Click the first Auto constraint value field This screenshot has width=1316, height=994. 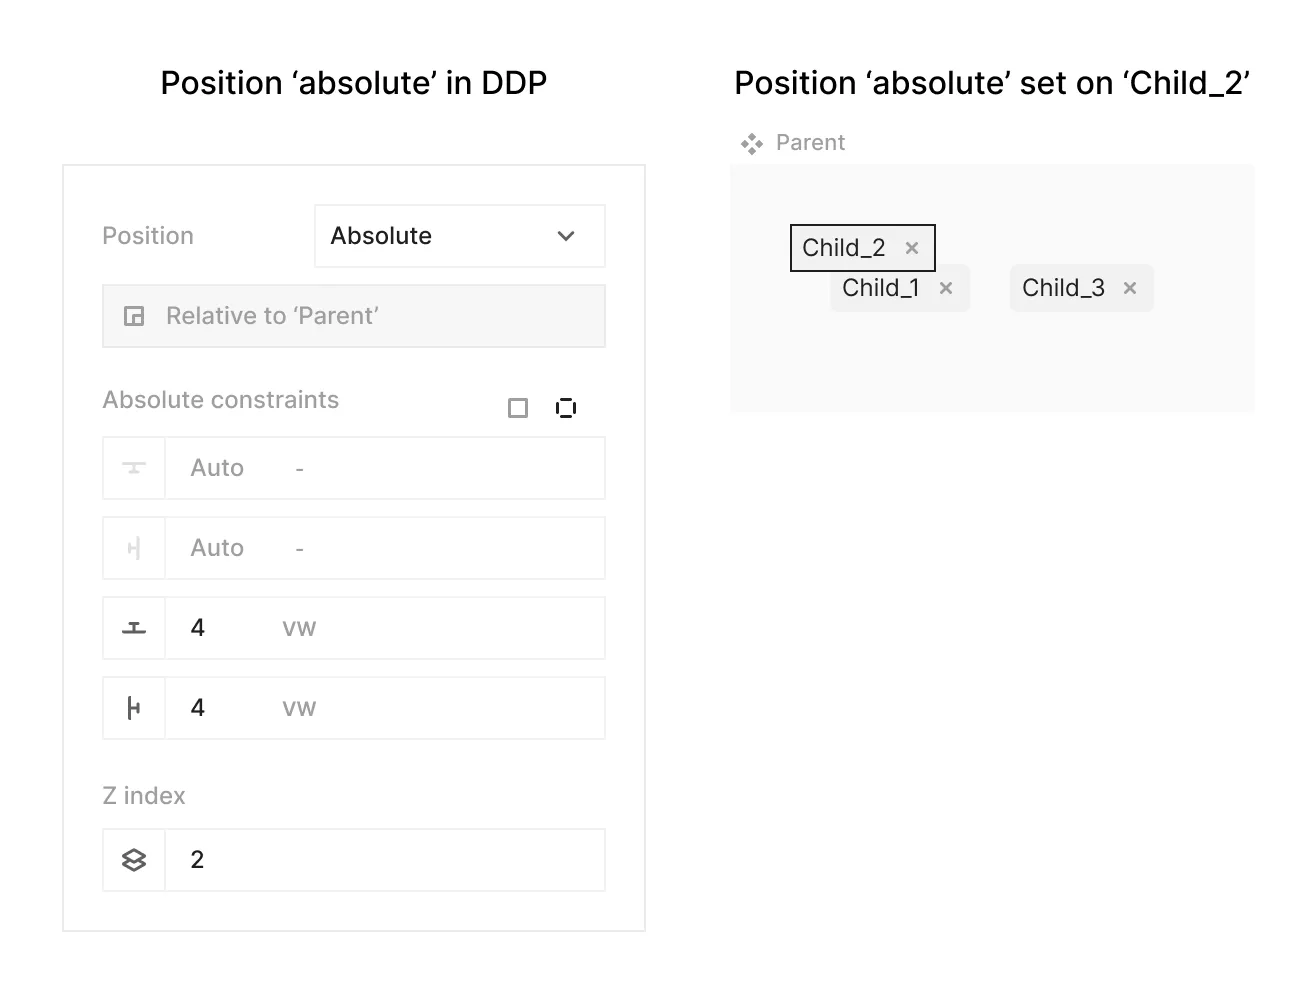pyautogui.click(x=385, y=468)
